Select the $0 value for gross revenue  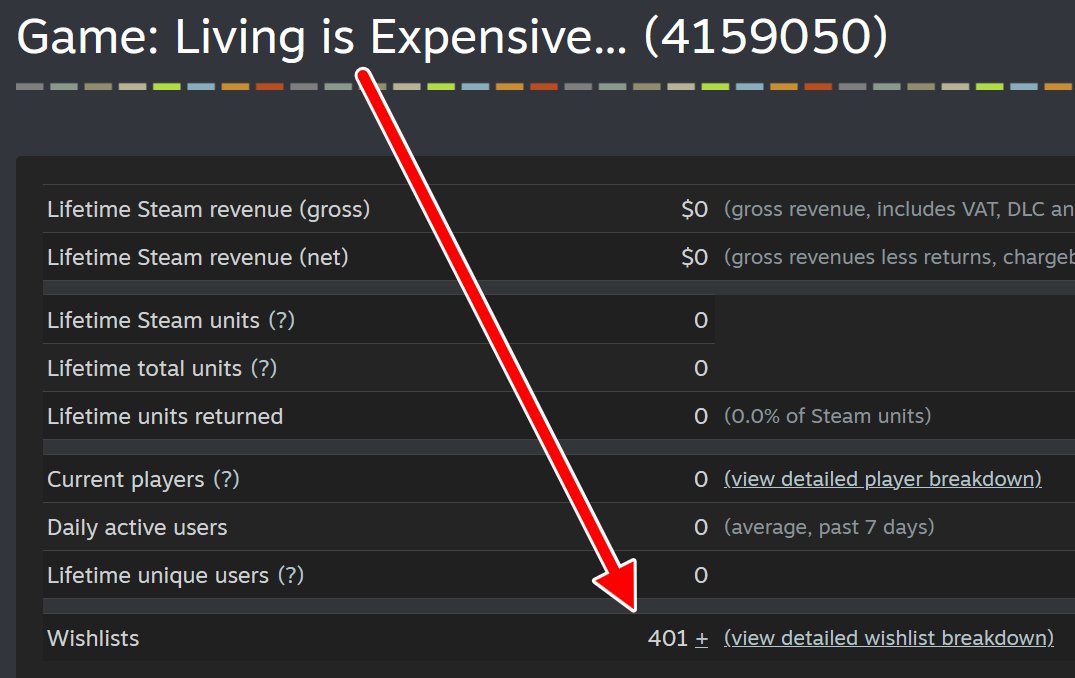pyautogui.click(x=694, y=209)
